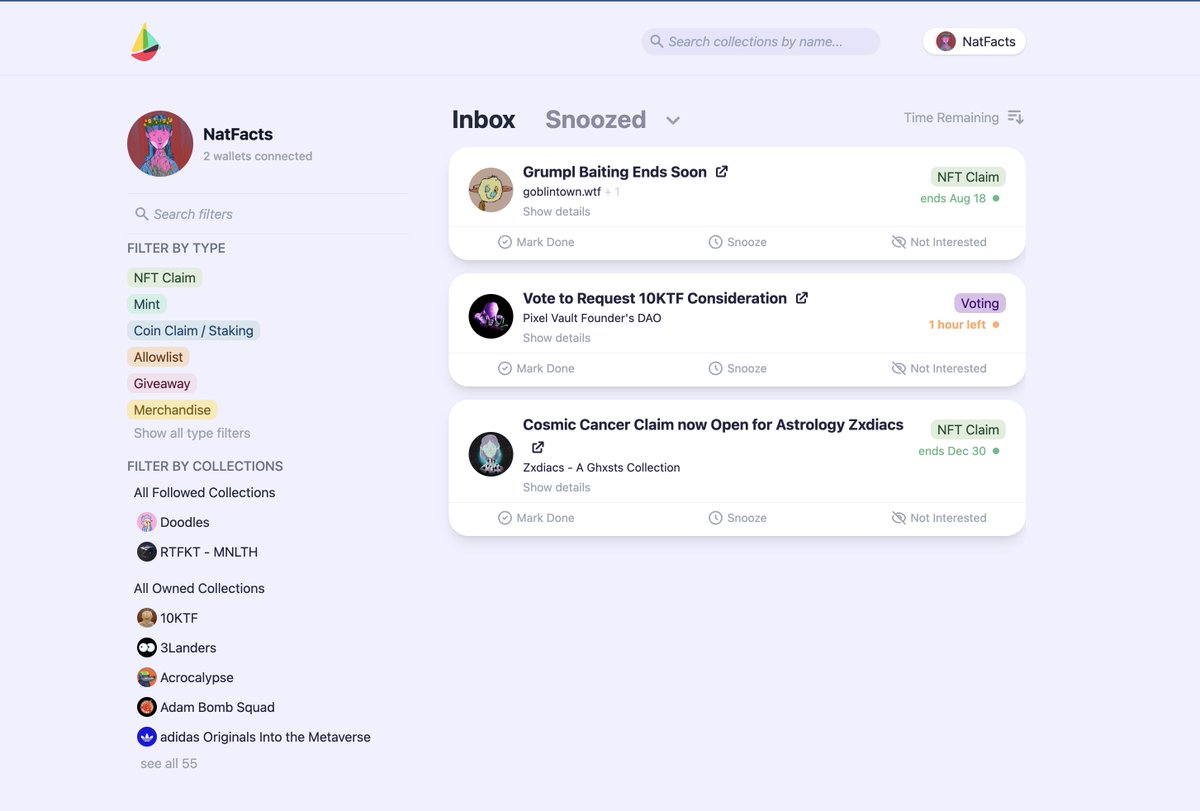Toggle Allowlist type filter
1200x811 pixels.
(158, 357)
